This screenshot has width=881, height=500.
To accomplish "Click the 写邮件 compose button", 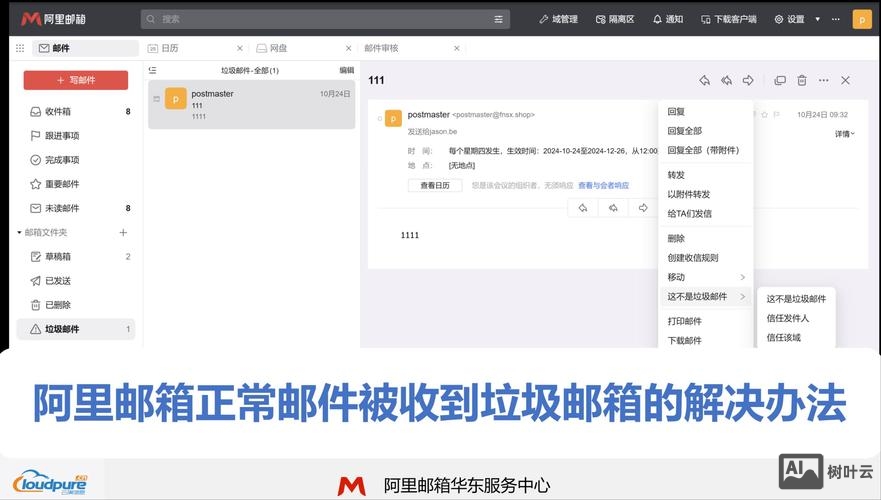I will pyautogui.click(x=76, y=80).
